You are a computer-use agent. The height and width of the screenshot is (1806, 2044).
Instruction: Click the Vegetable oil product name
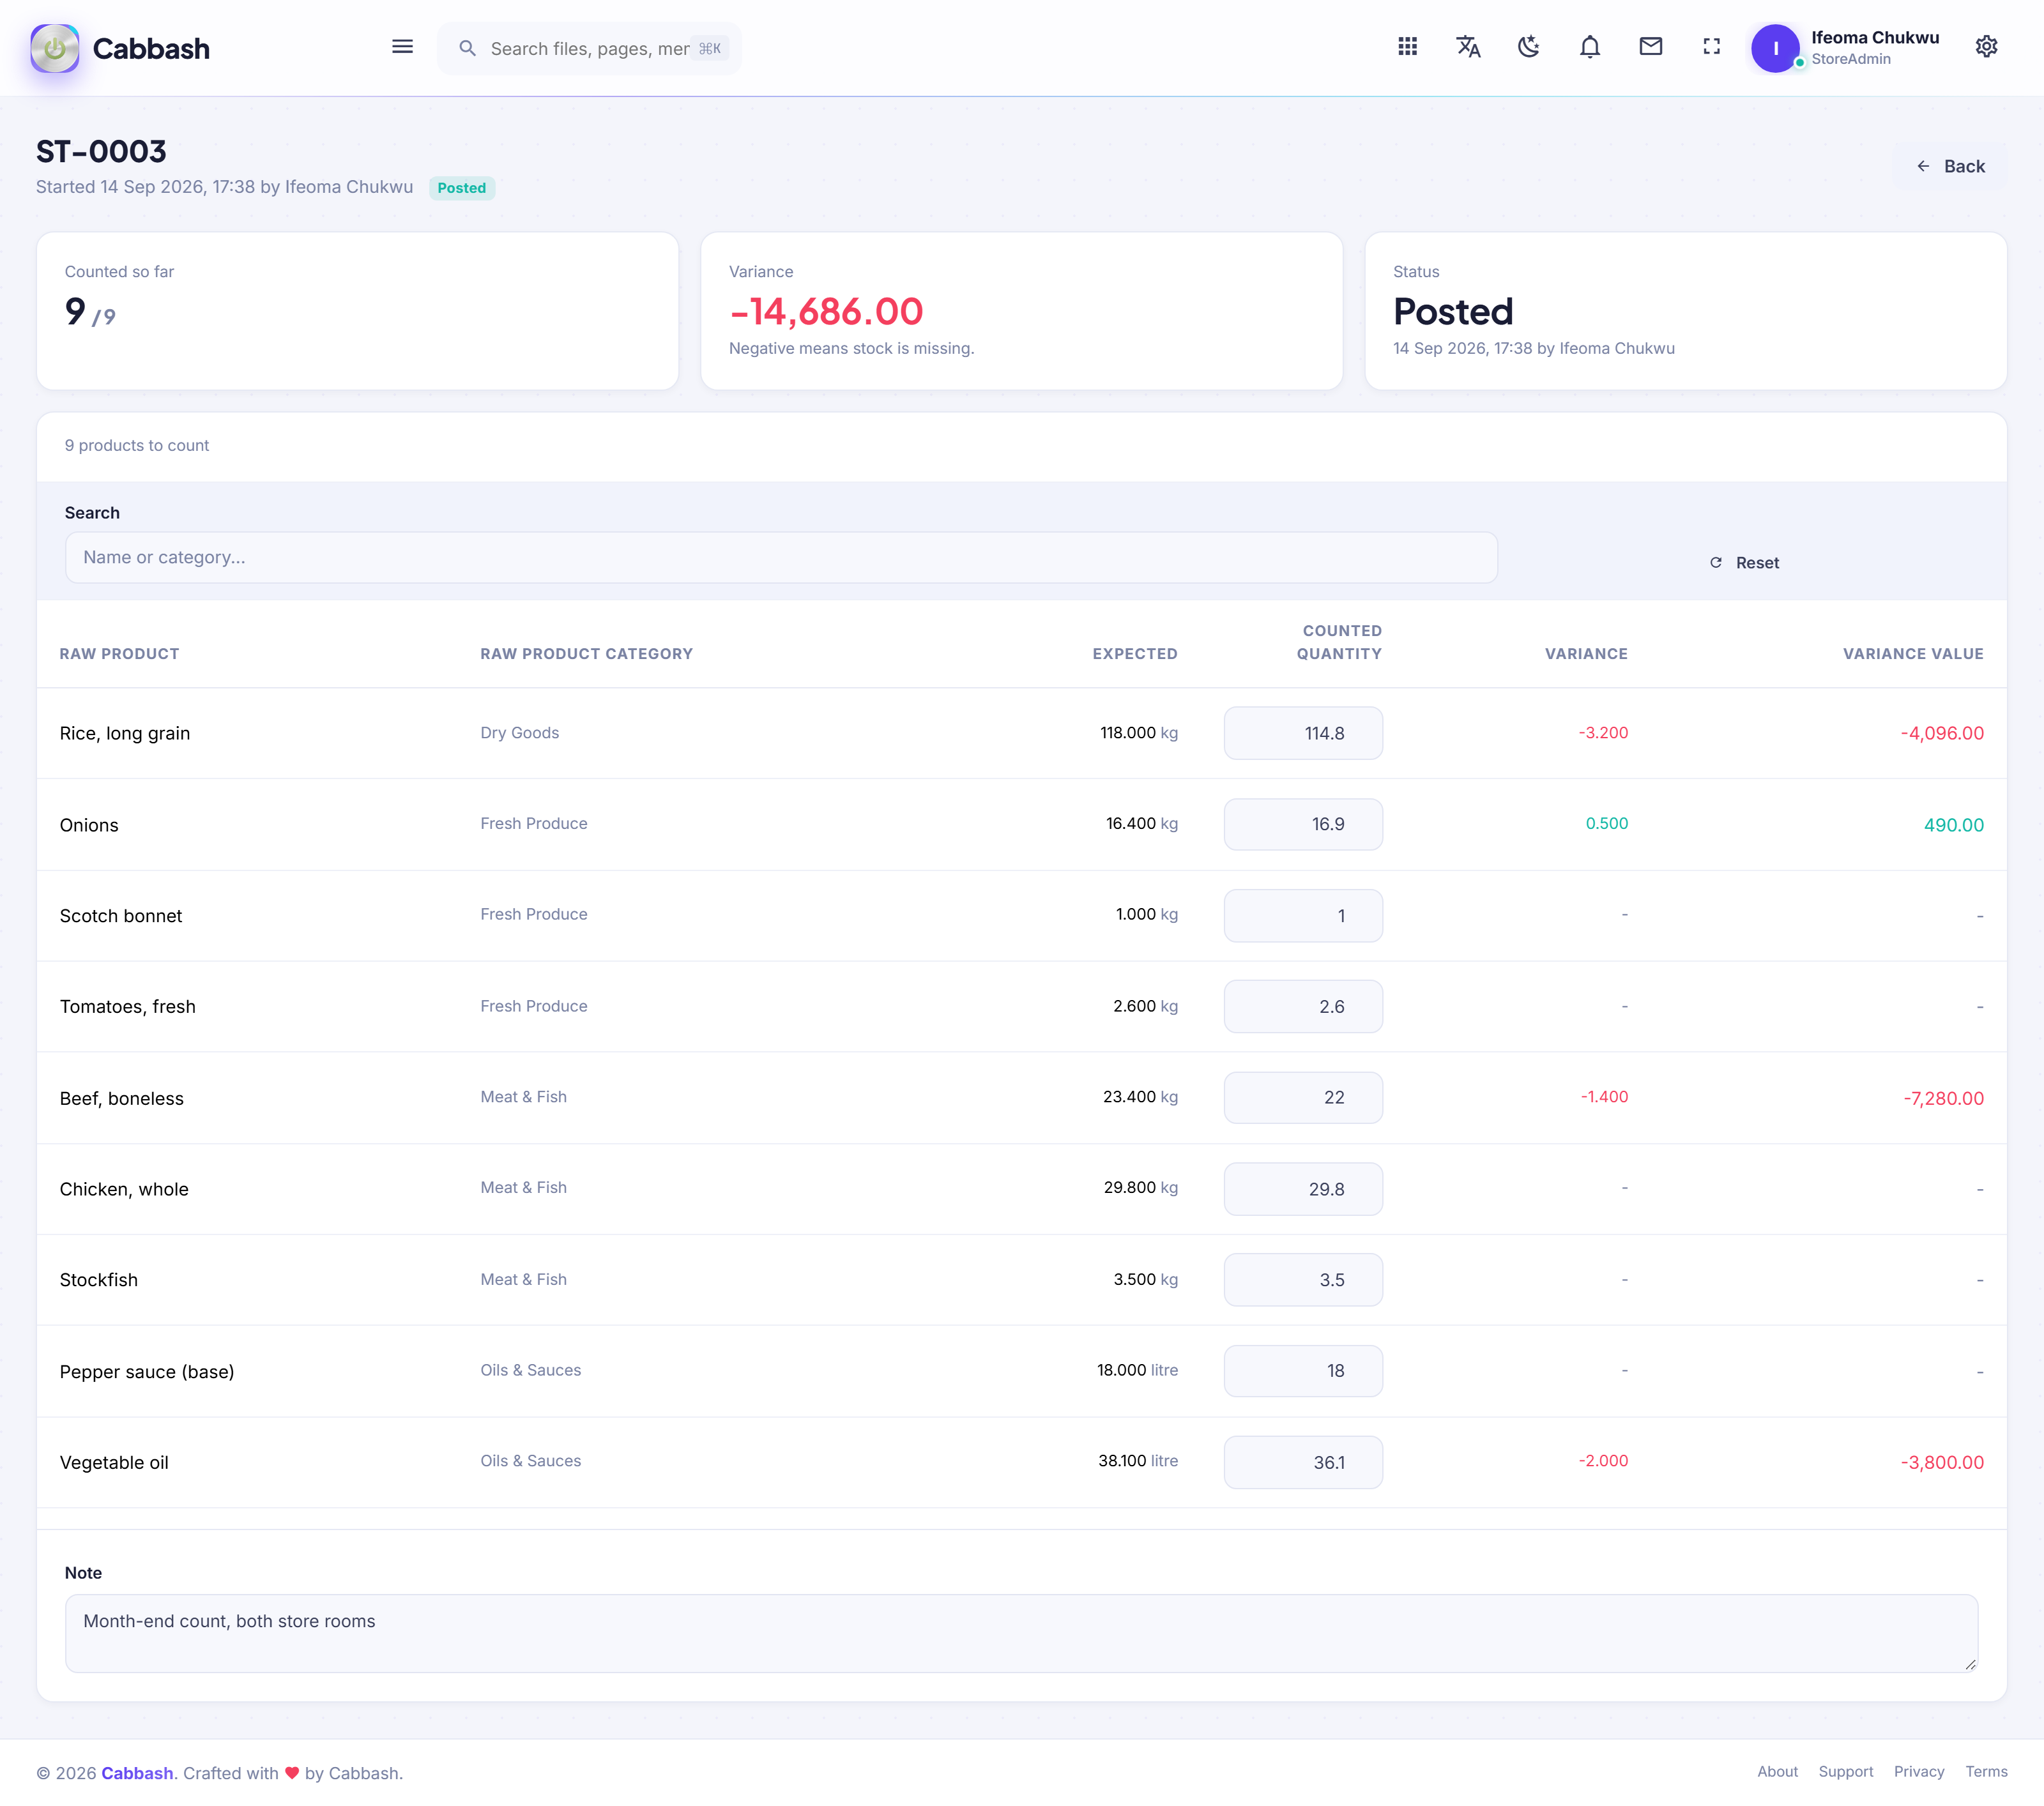tap(114, 1462)
